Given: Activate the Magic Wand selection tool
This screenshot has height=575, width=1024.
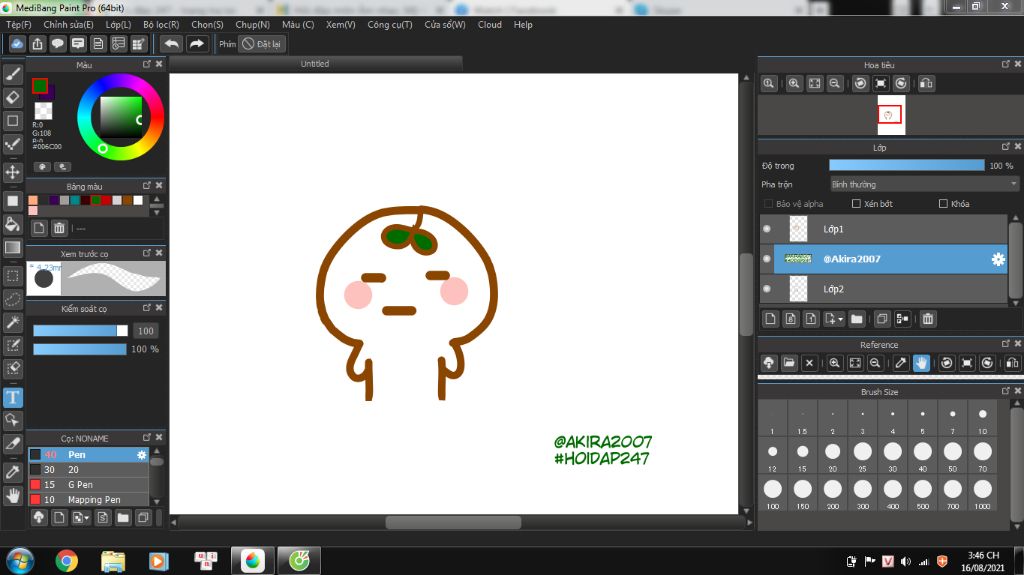Looking at the screenshot, I should (x=13, y=322).
